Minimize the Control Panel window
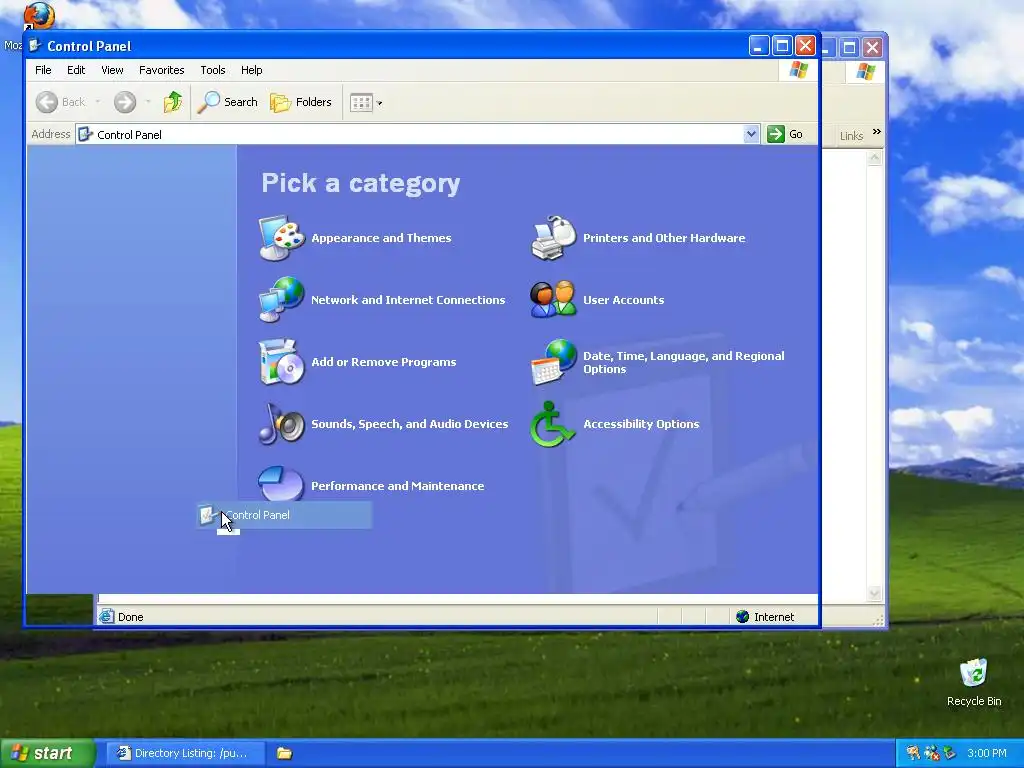1024x768 pixels. pyautogui.click(x=758, y=46)
